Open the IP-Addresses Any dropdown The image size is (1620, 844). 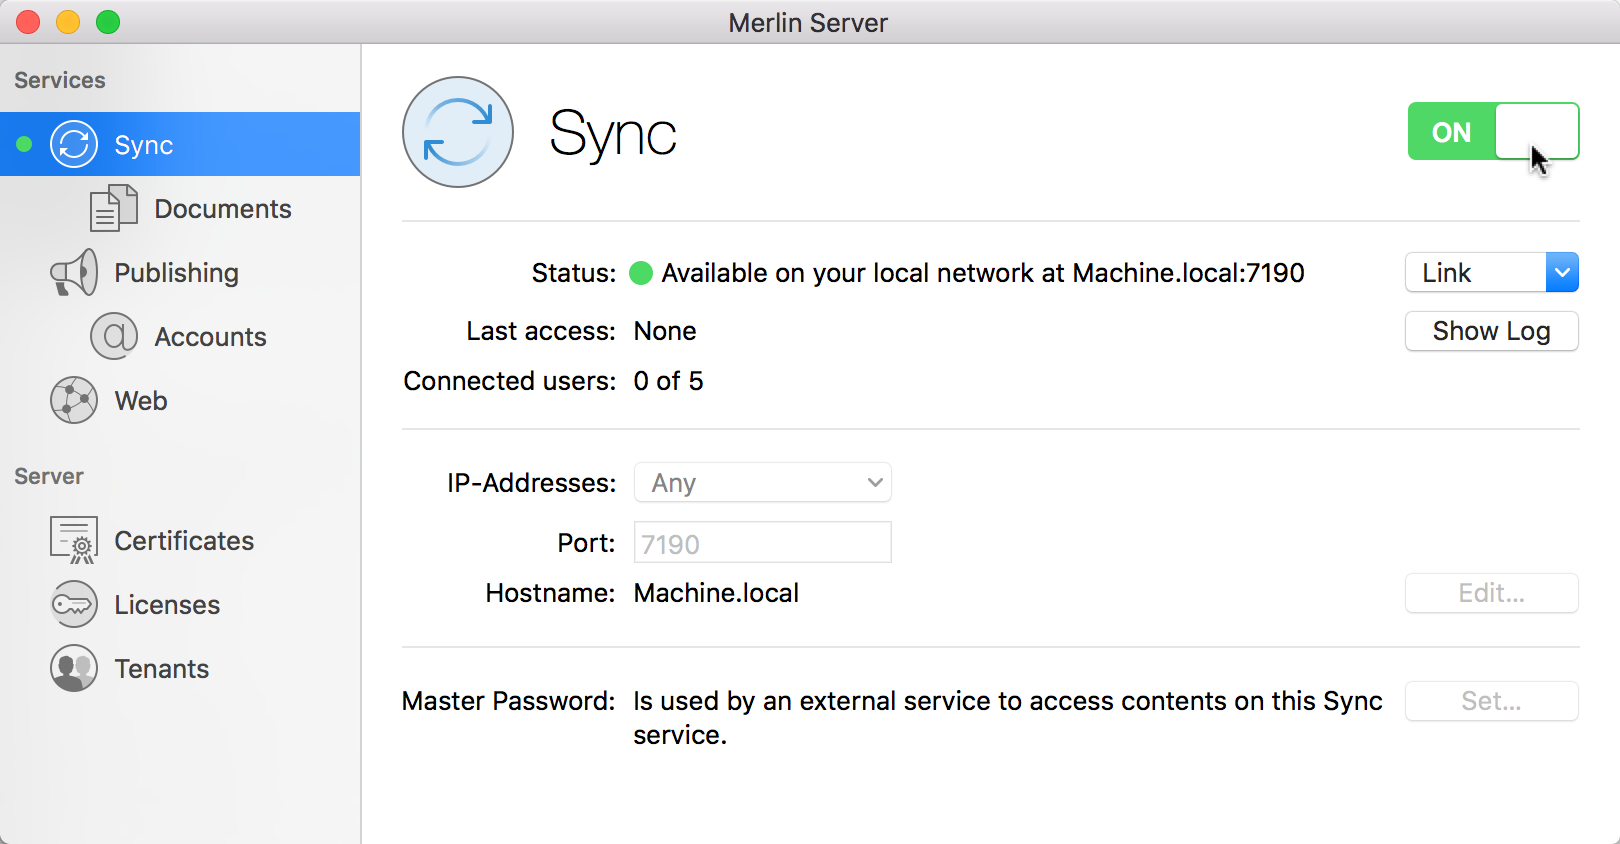click(x=763, y=483)
